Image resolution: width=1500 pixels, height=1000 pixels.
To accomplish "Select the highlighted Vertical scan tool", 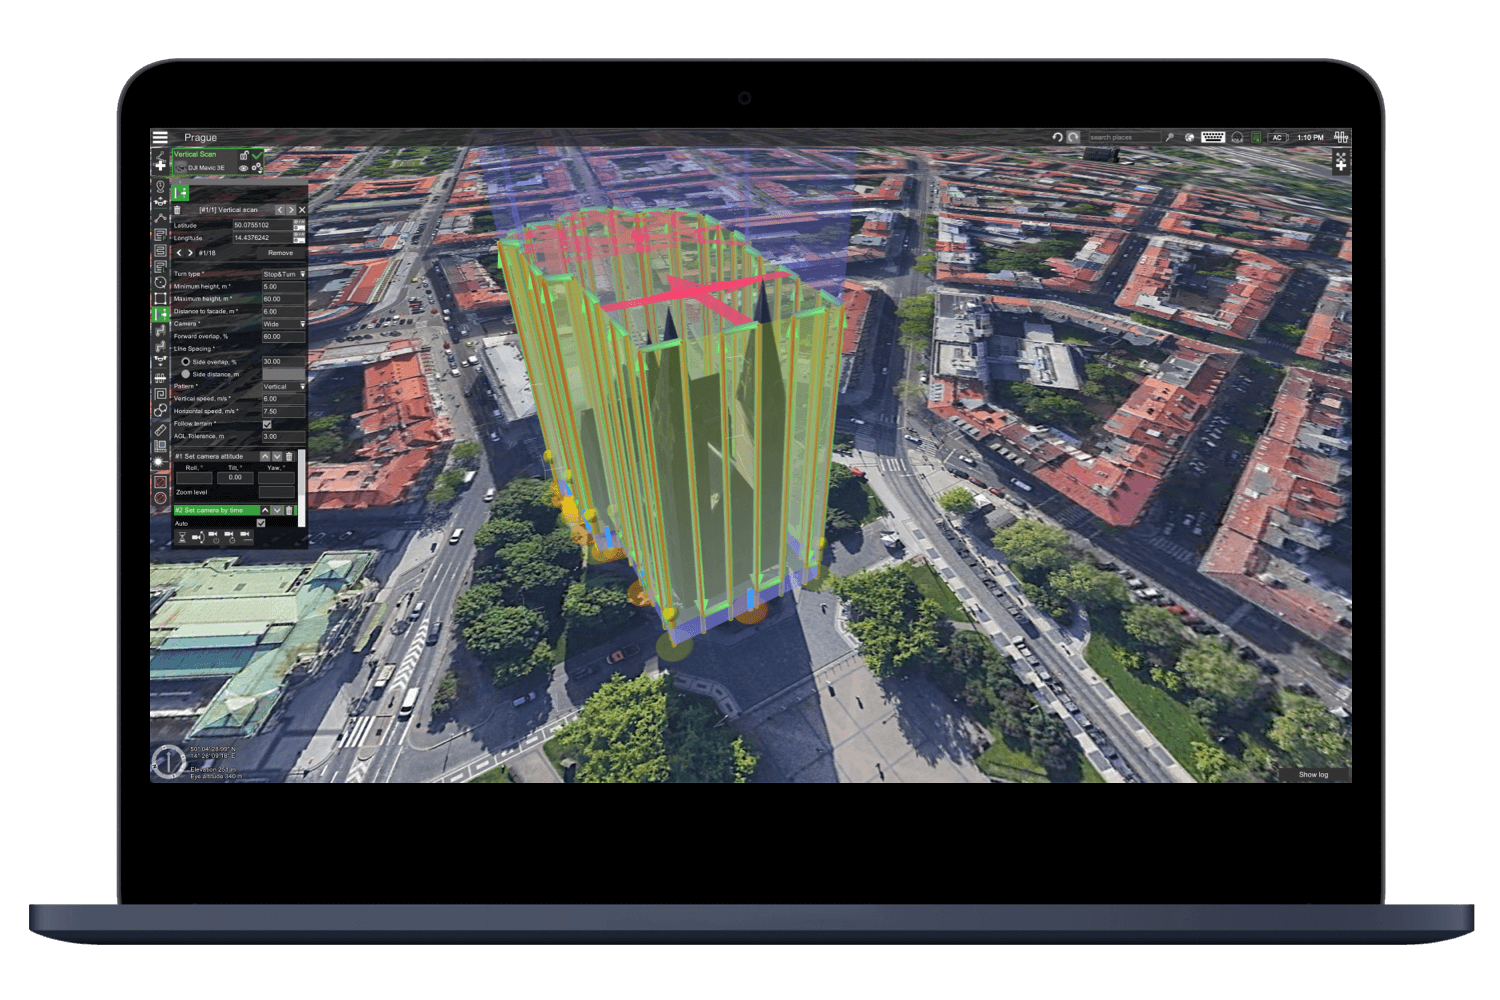I will (160, 315).
